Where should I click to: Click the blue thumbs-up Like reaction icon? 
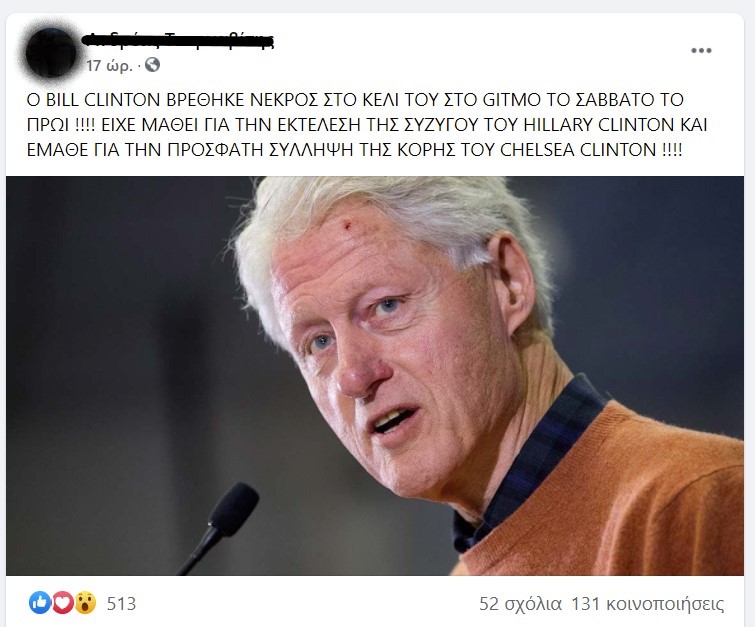tap(39, 602)
